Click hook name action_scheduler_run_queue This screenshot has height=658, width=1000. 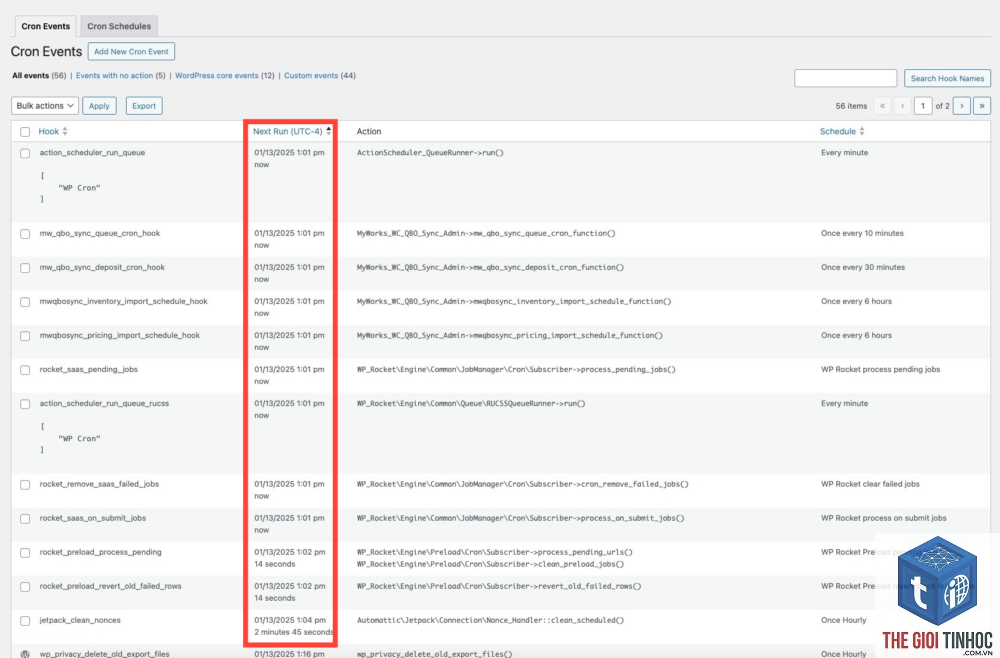[x=92, y=152]
